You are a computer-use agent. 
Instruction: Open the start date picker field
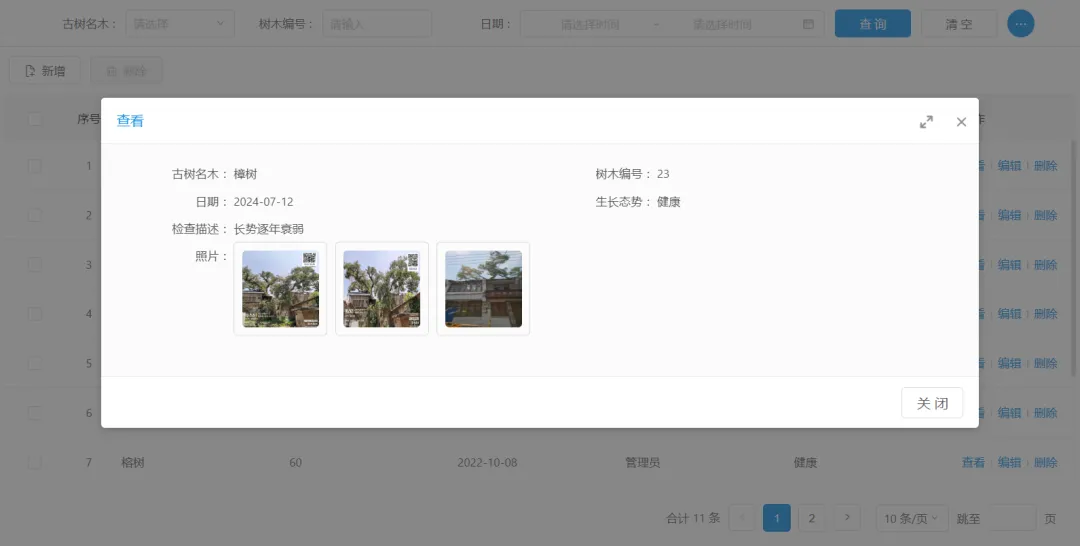590,24
